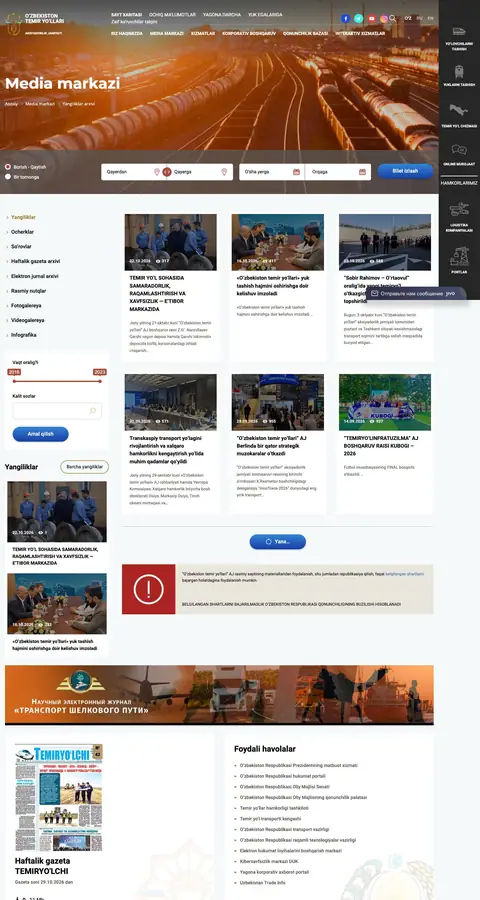Screen dimensions: 480x900
Task: Expand the Yangiliklar sidebar item
Action: (x=23, y=218)
